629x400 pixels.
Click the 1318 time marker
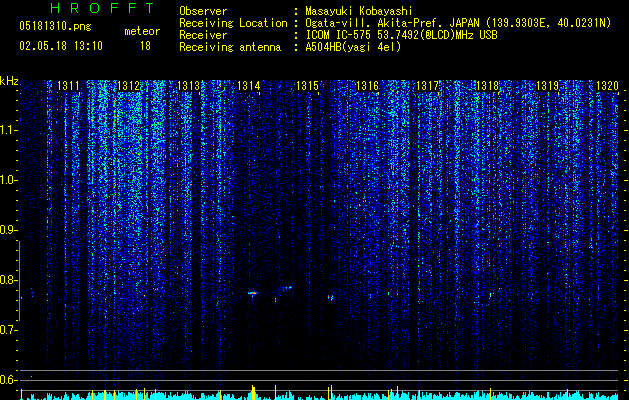487,86
